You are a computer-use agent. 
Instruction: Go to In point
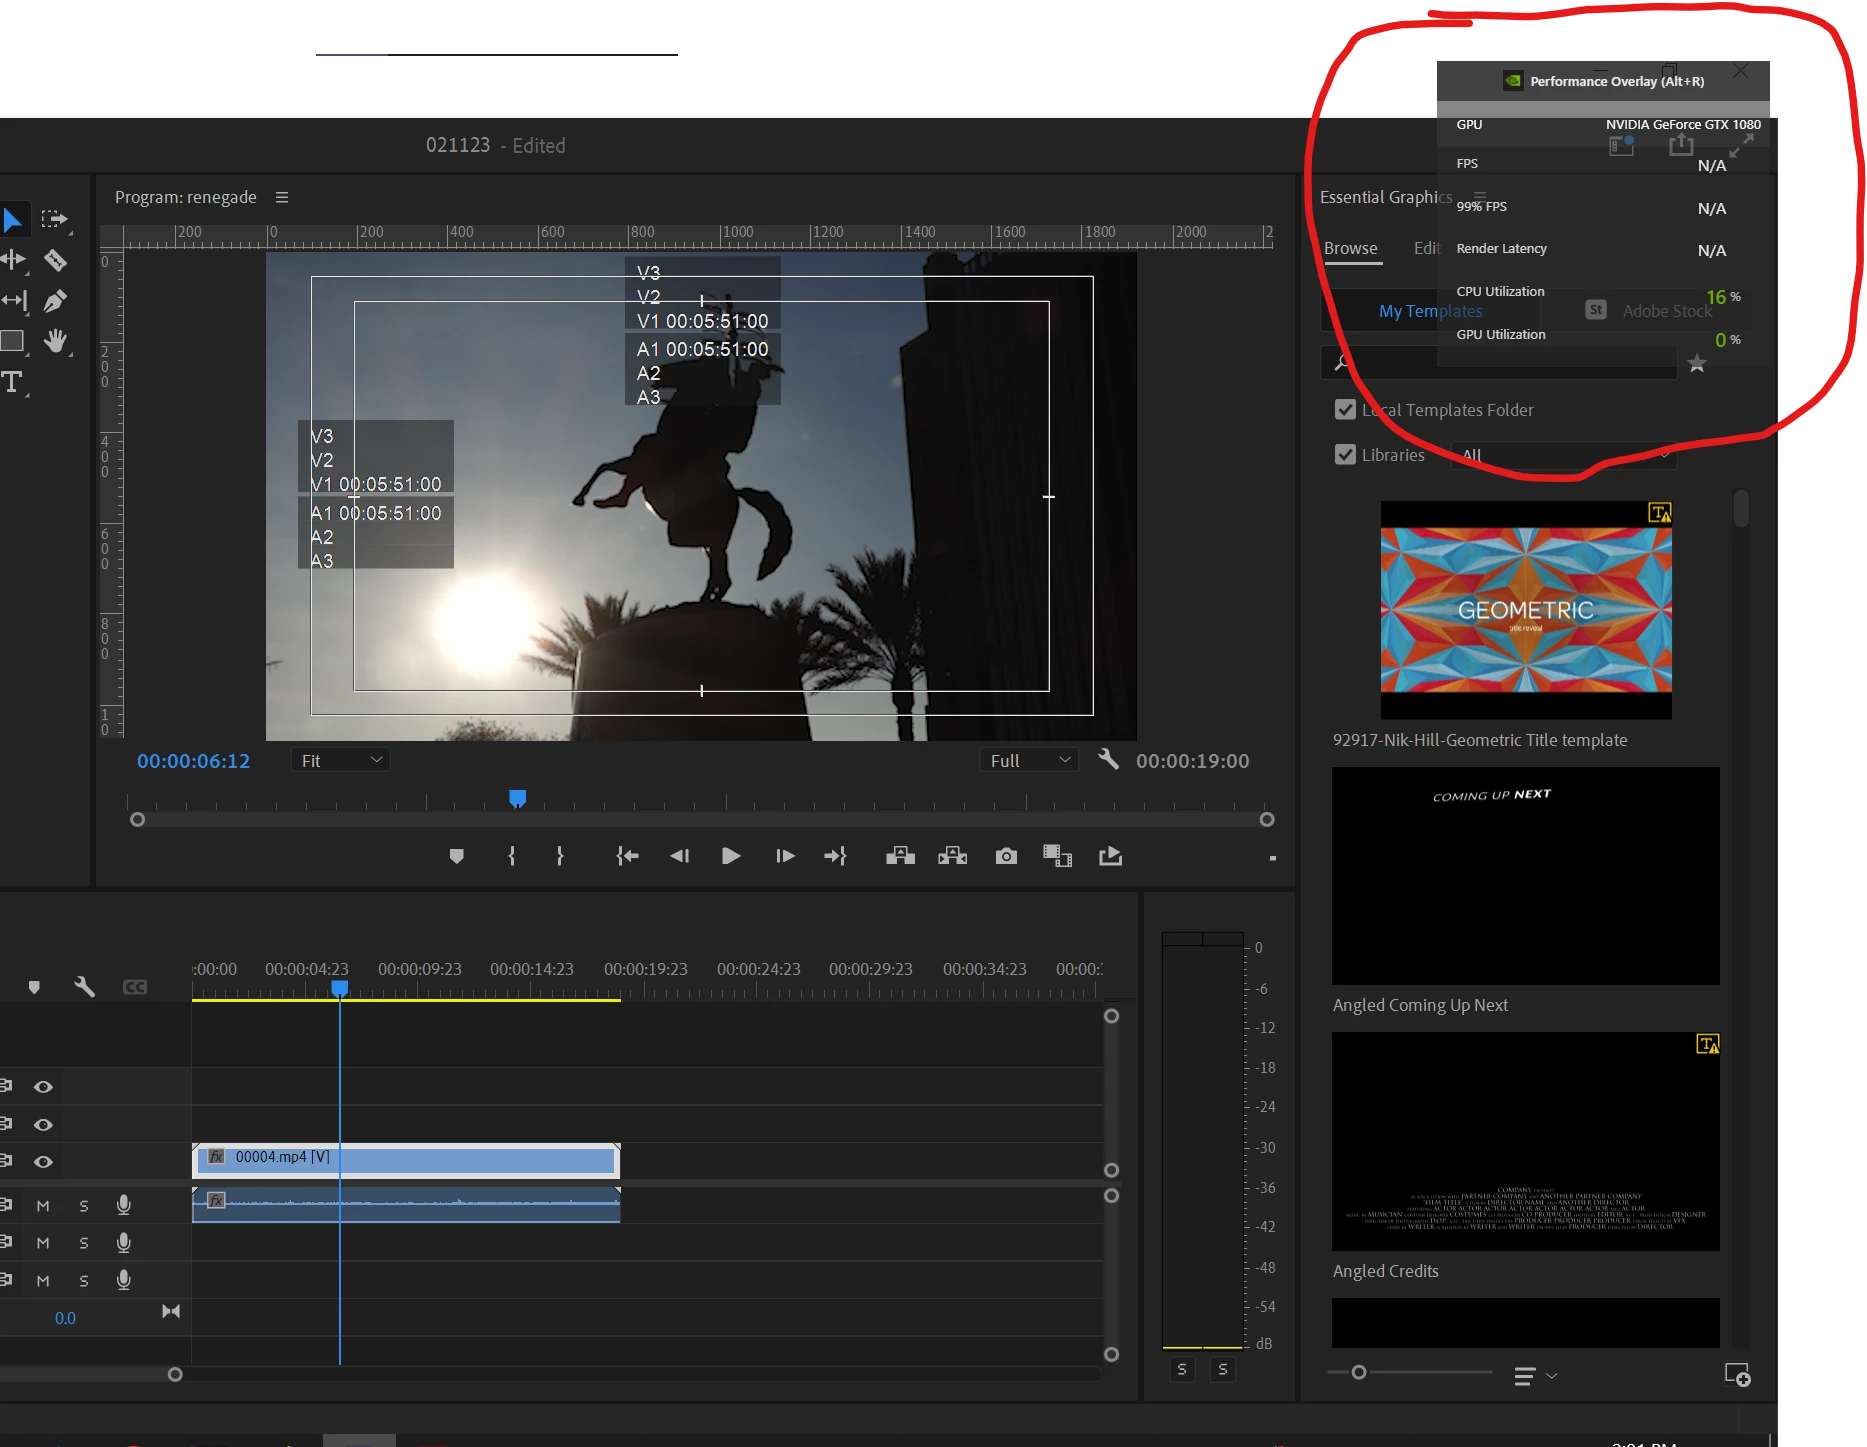tap(627, 856)
